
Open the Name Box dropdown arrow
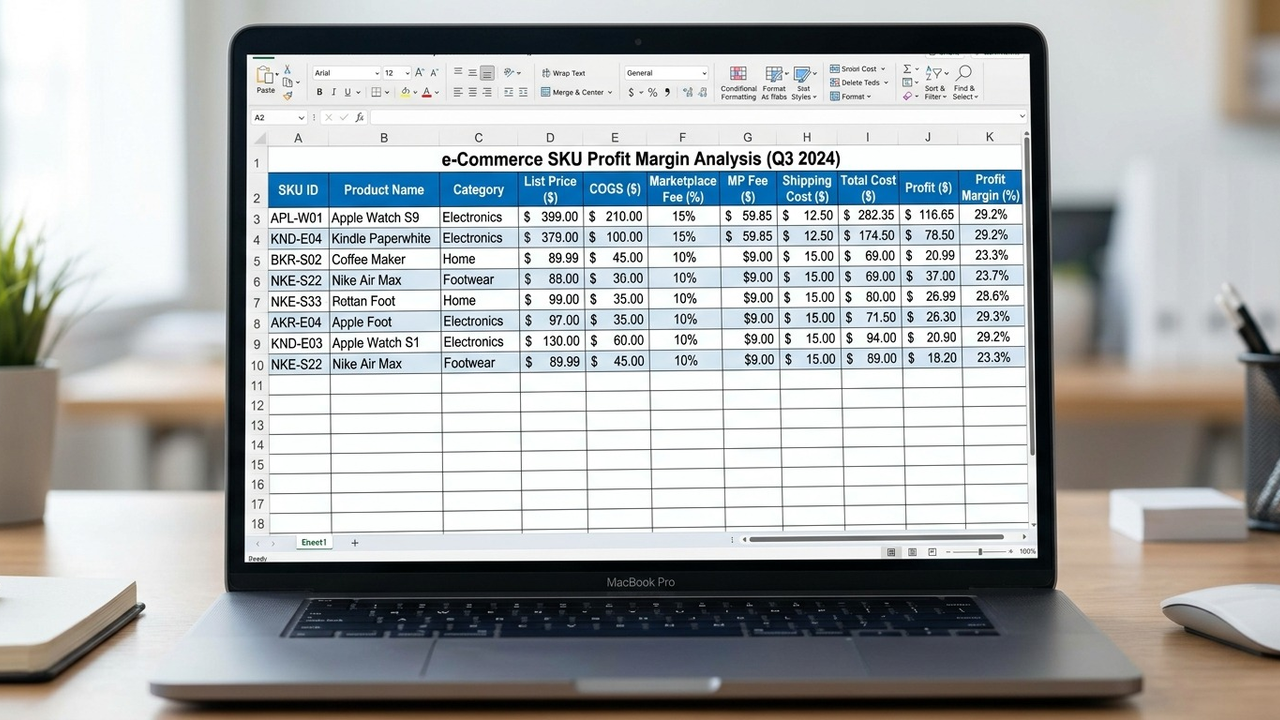[x=301, y=117]
